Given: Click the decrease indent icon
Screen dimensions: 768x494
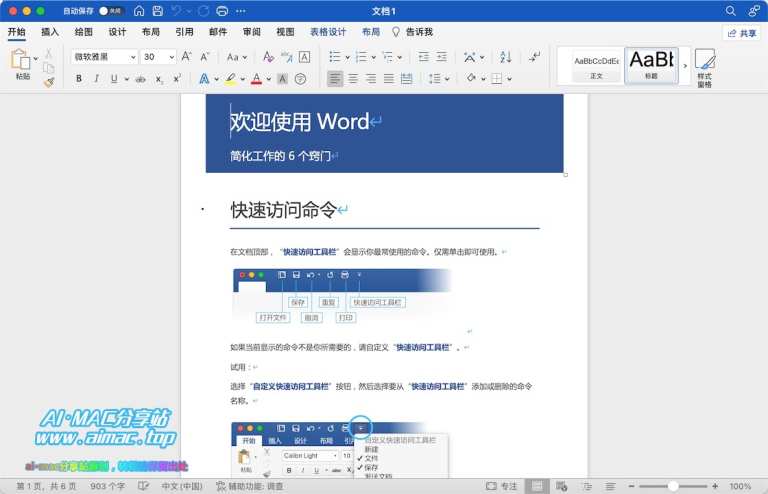Looking at the screenshot, I should [x=424, y=57].
